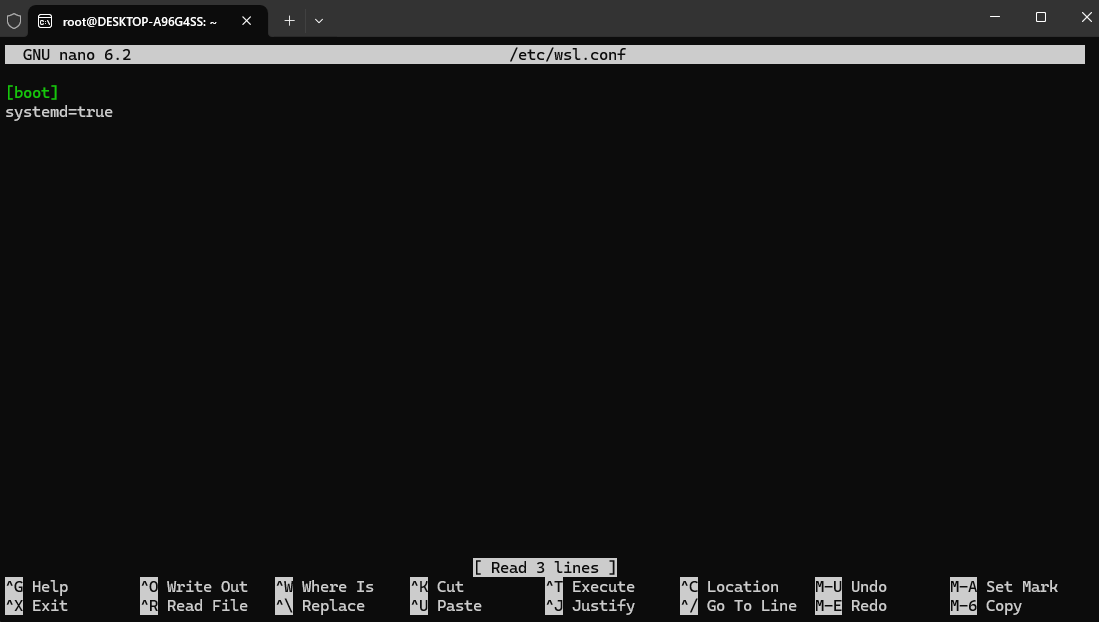Viewport: 1099px width, 622px height.
Task: Click the ^T Execute shortcut
Action: [x=590, y=587]
